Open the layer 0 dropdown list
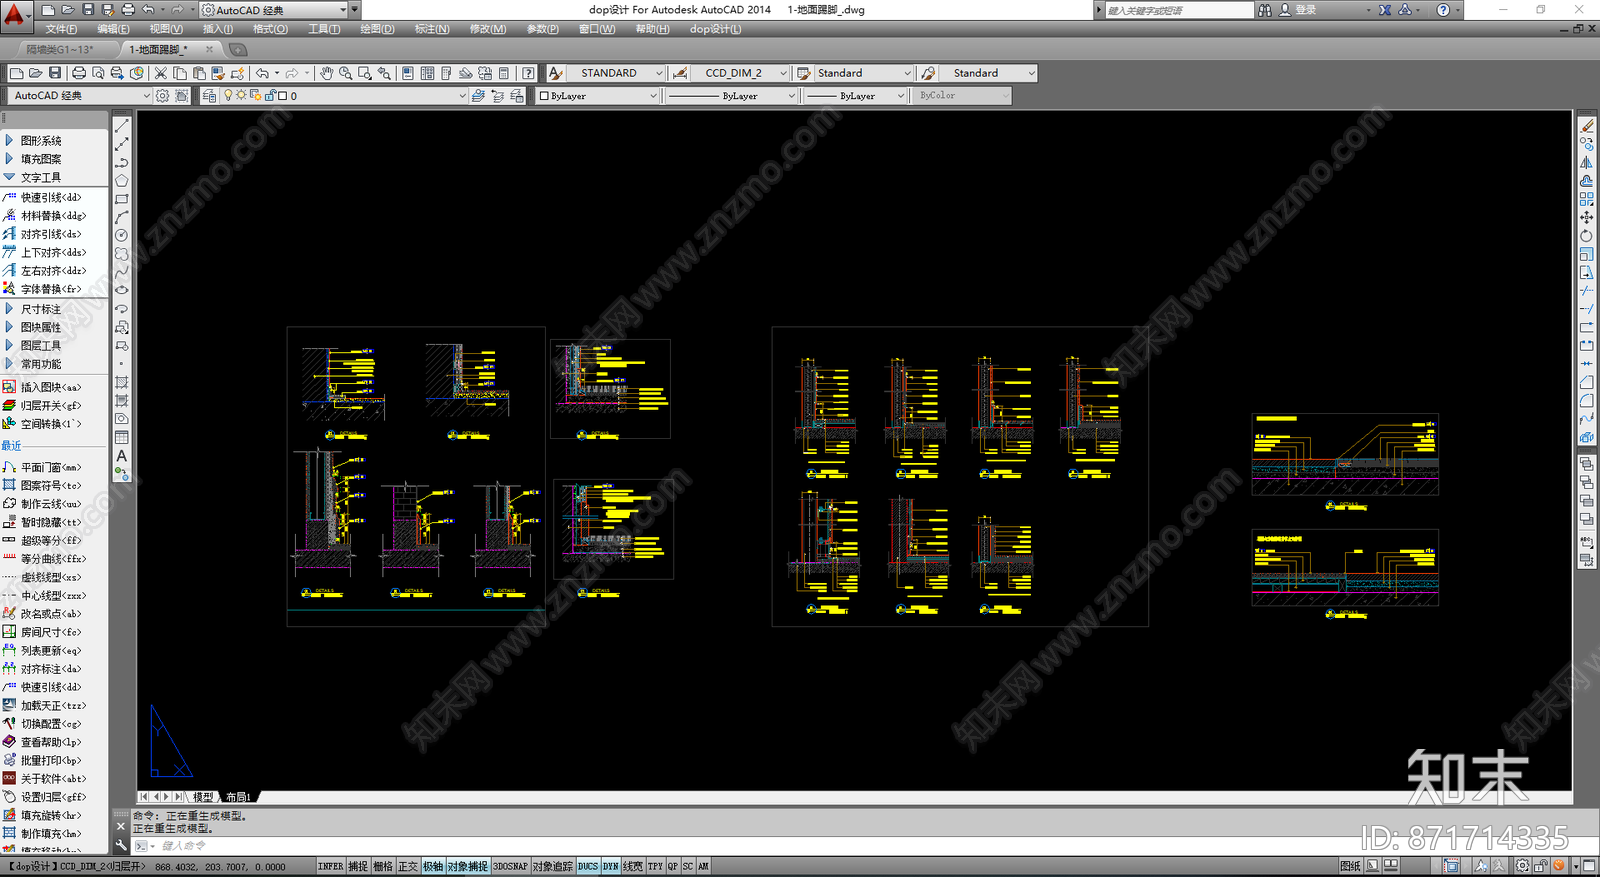This screenshot has width=1600, height=877. tap(344, 96)
